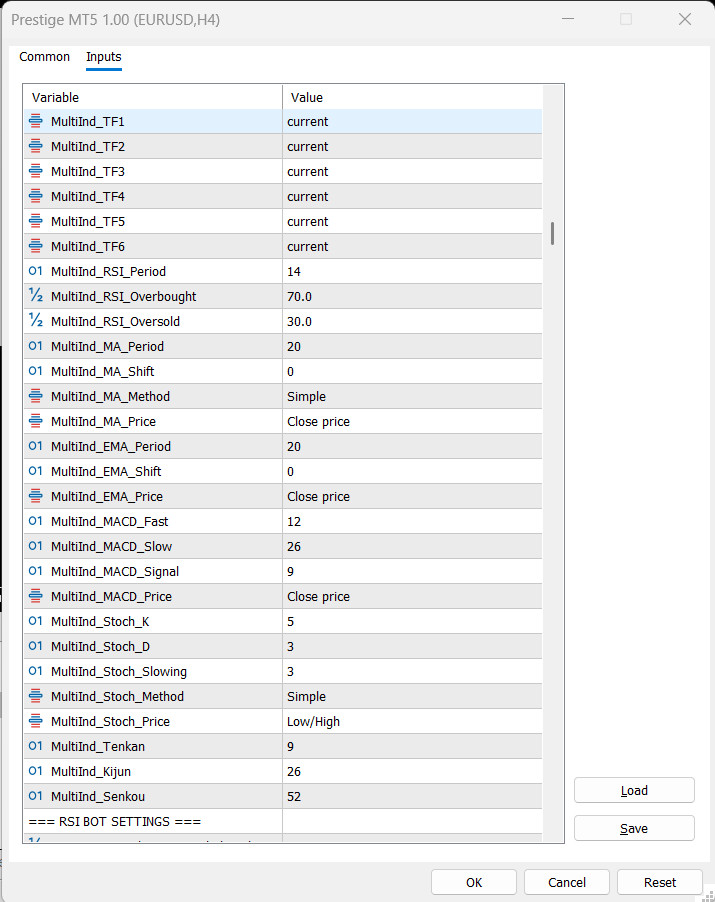This screenshot has height=902, width=715.
Task: Click the integer icon beside MultiInd_MACD_Signal
Action: (36, 571)
